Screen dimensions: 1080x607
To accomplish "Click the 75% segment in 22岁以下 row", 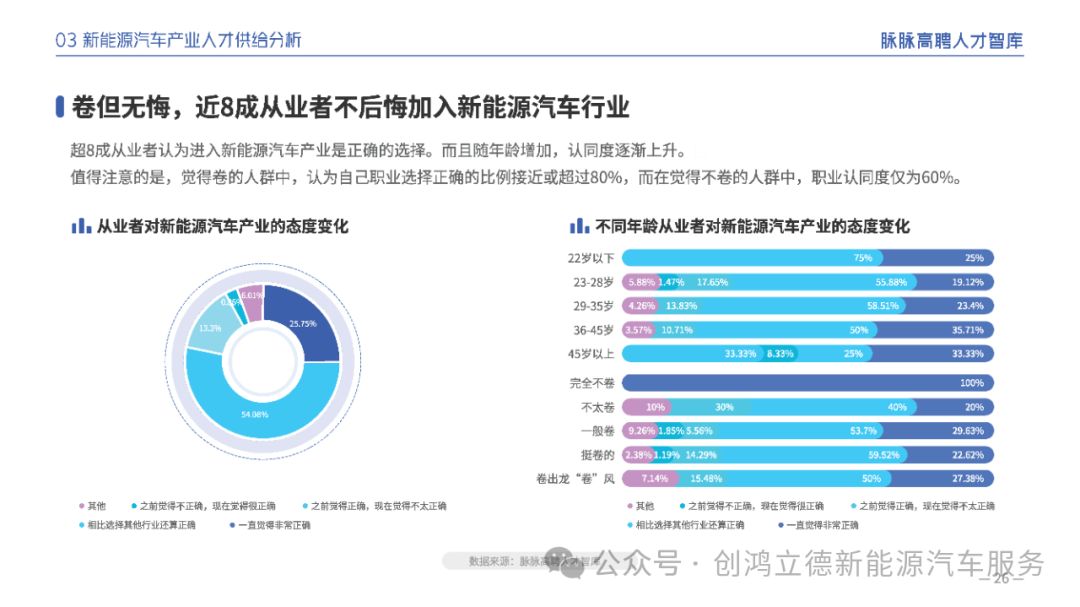I will coord(750,258).
